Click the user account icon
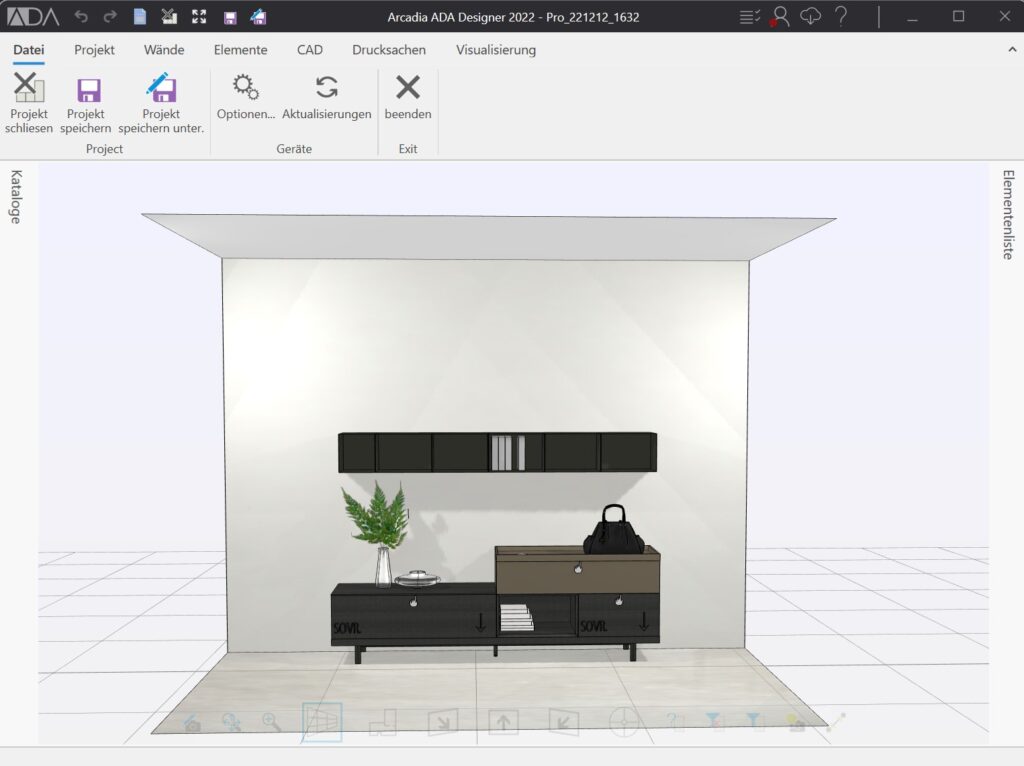Screen dimensions: 1024x766 780,16
